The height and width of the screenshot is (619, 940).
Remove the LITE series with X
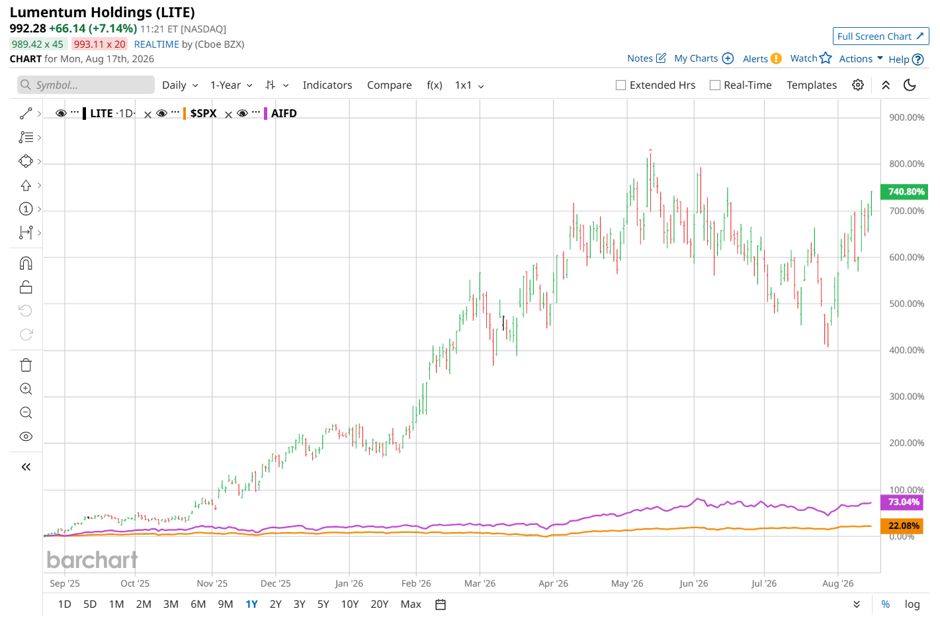tap(147, 114)
